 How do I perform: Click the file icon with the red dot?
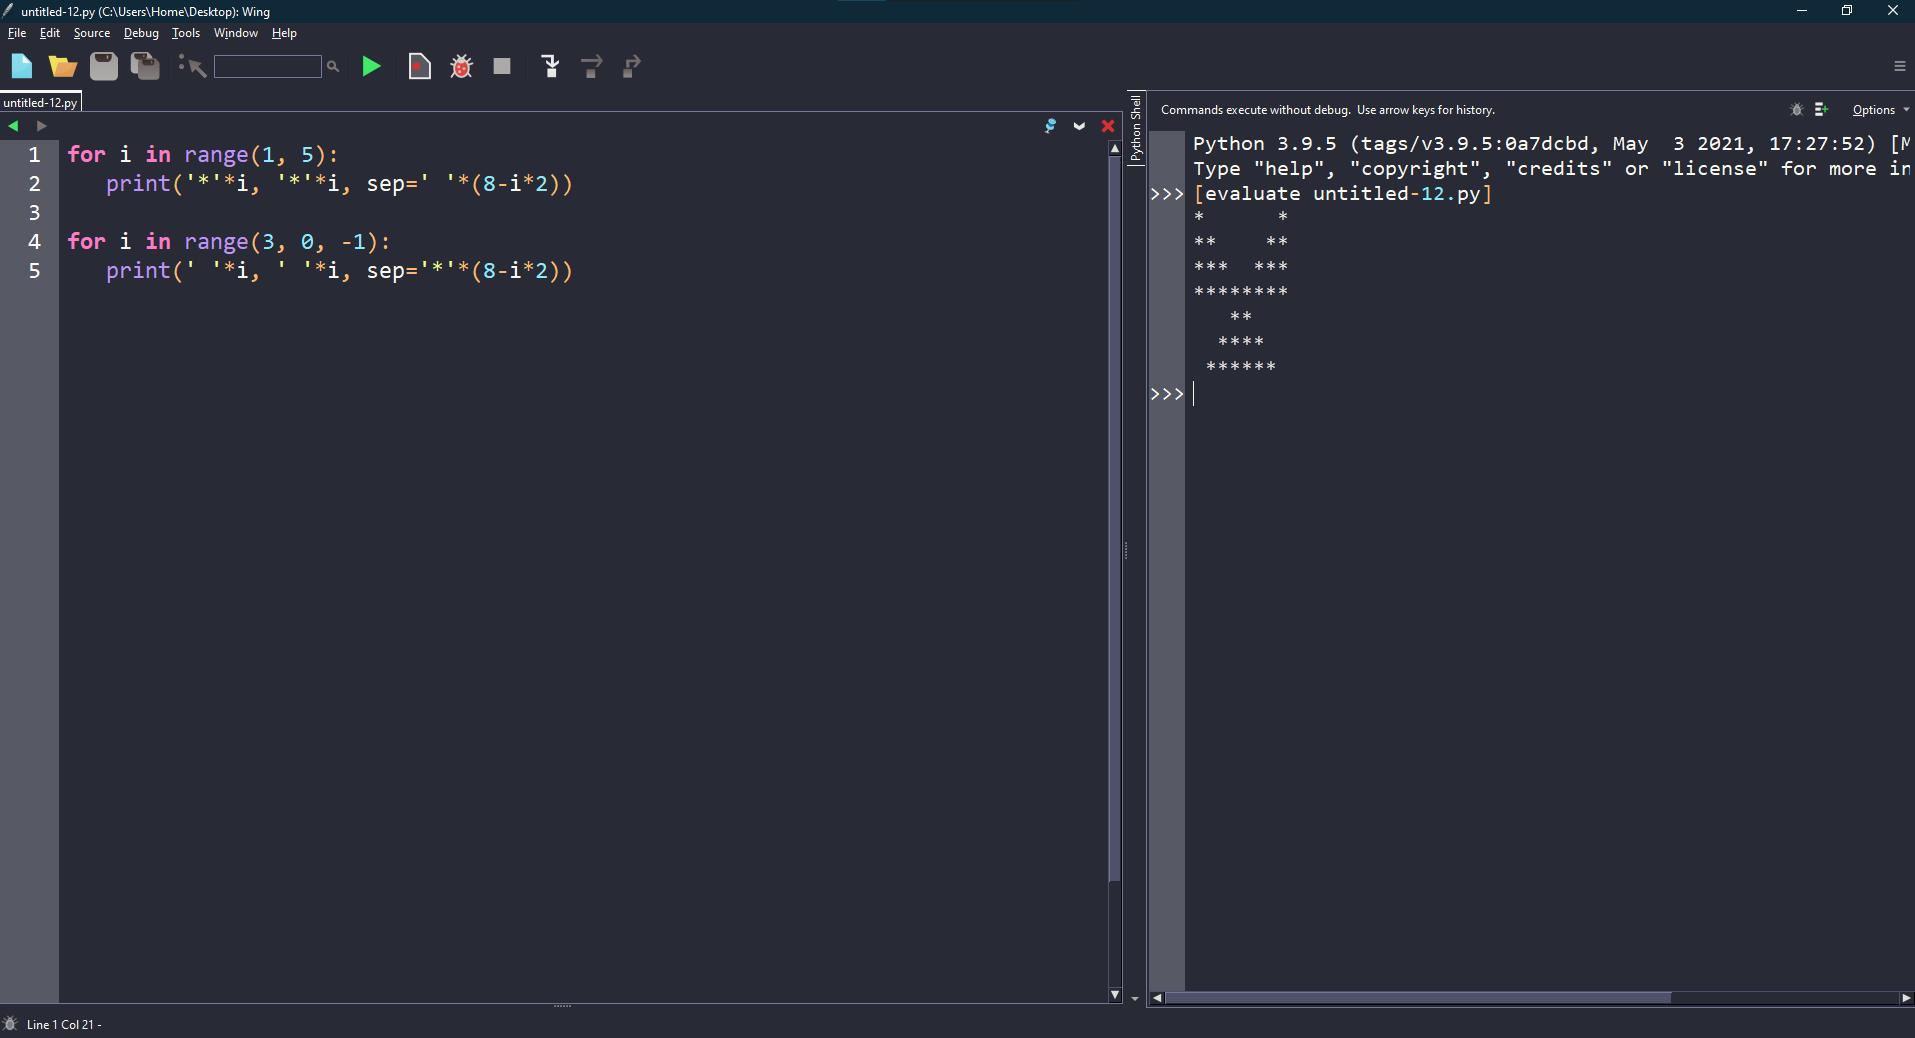point(420,67)
